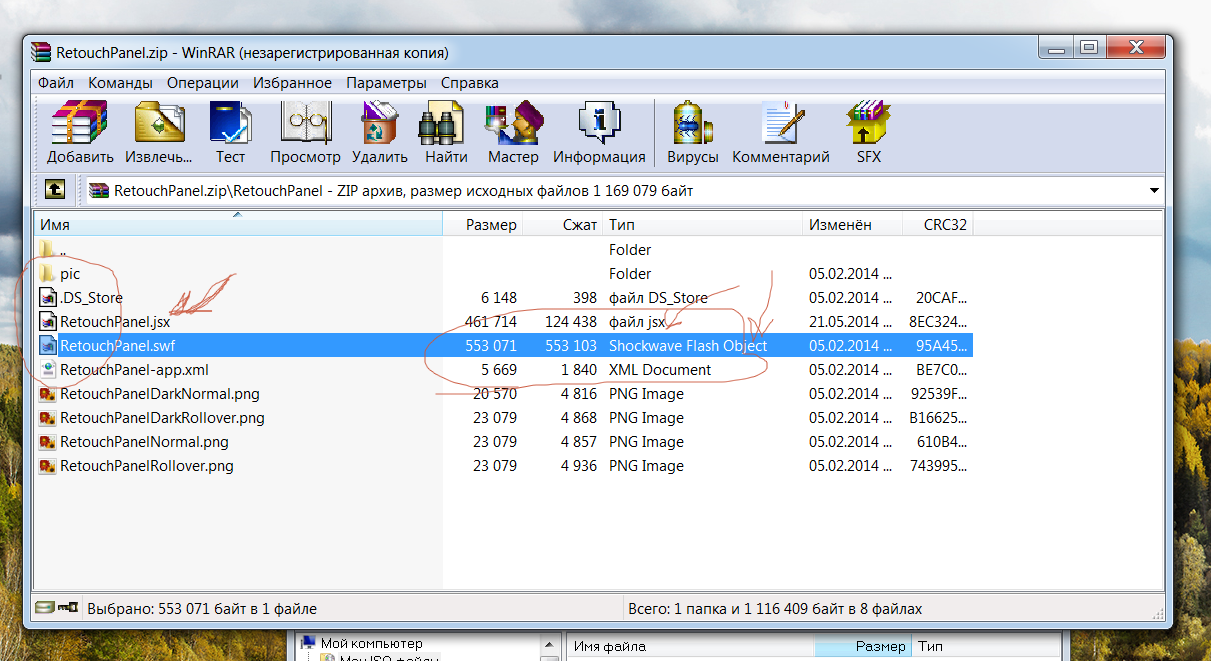This screenshot has width=1211, height=661.
Task: Select RetouchPanelNormal.png file
Action: pyautogui.click(x=144, y=441)
